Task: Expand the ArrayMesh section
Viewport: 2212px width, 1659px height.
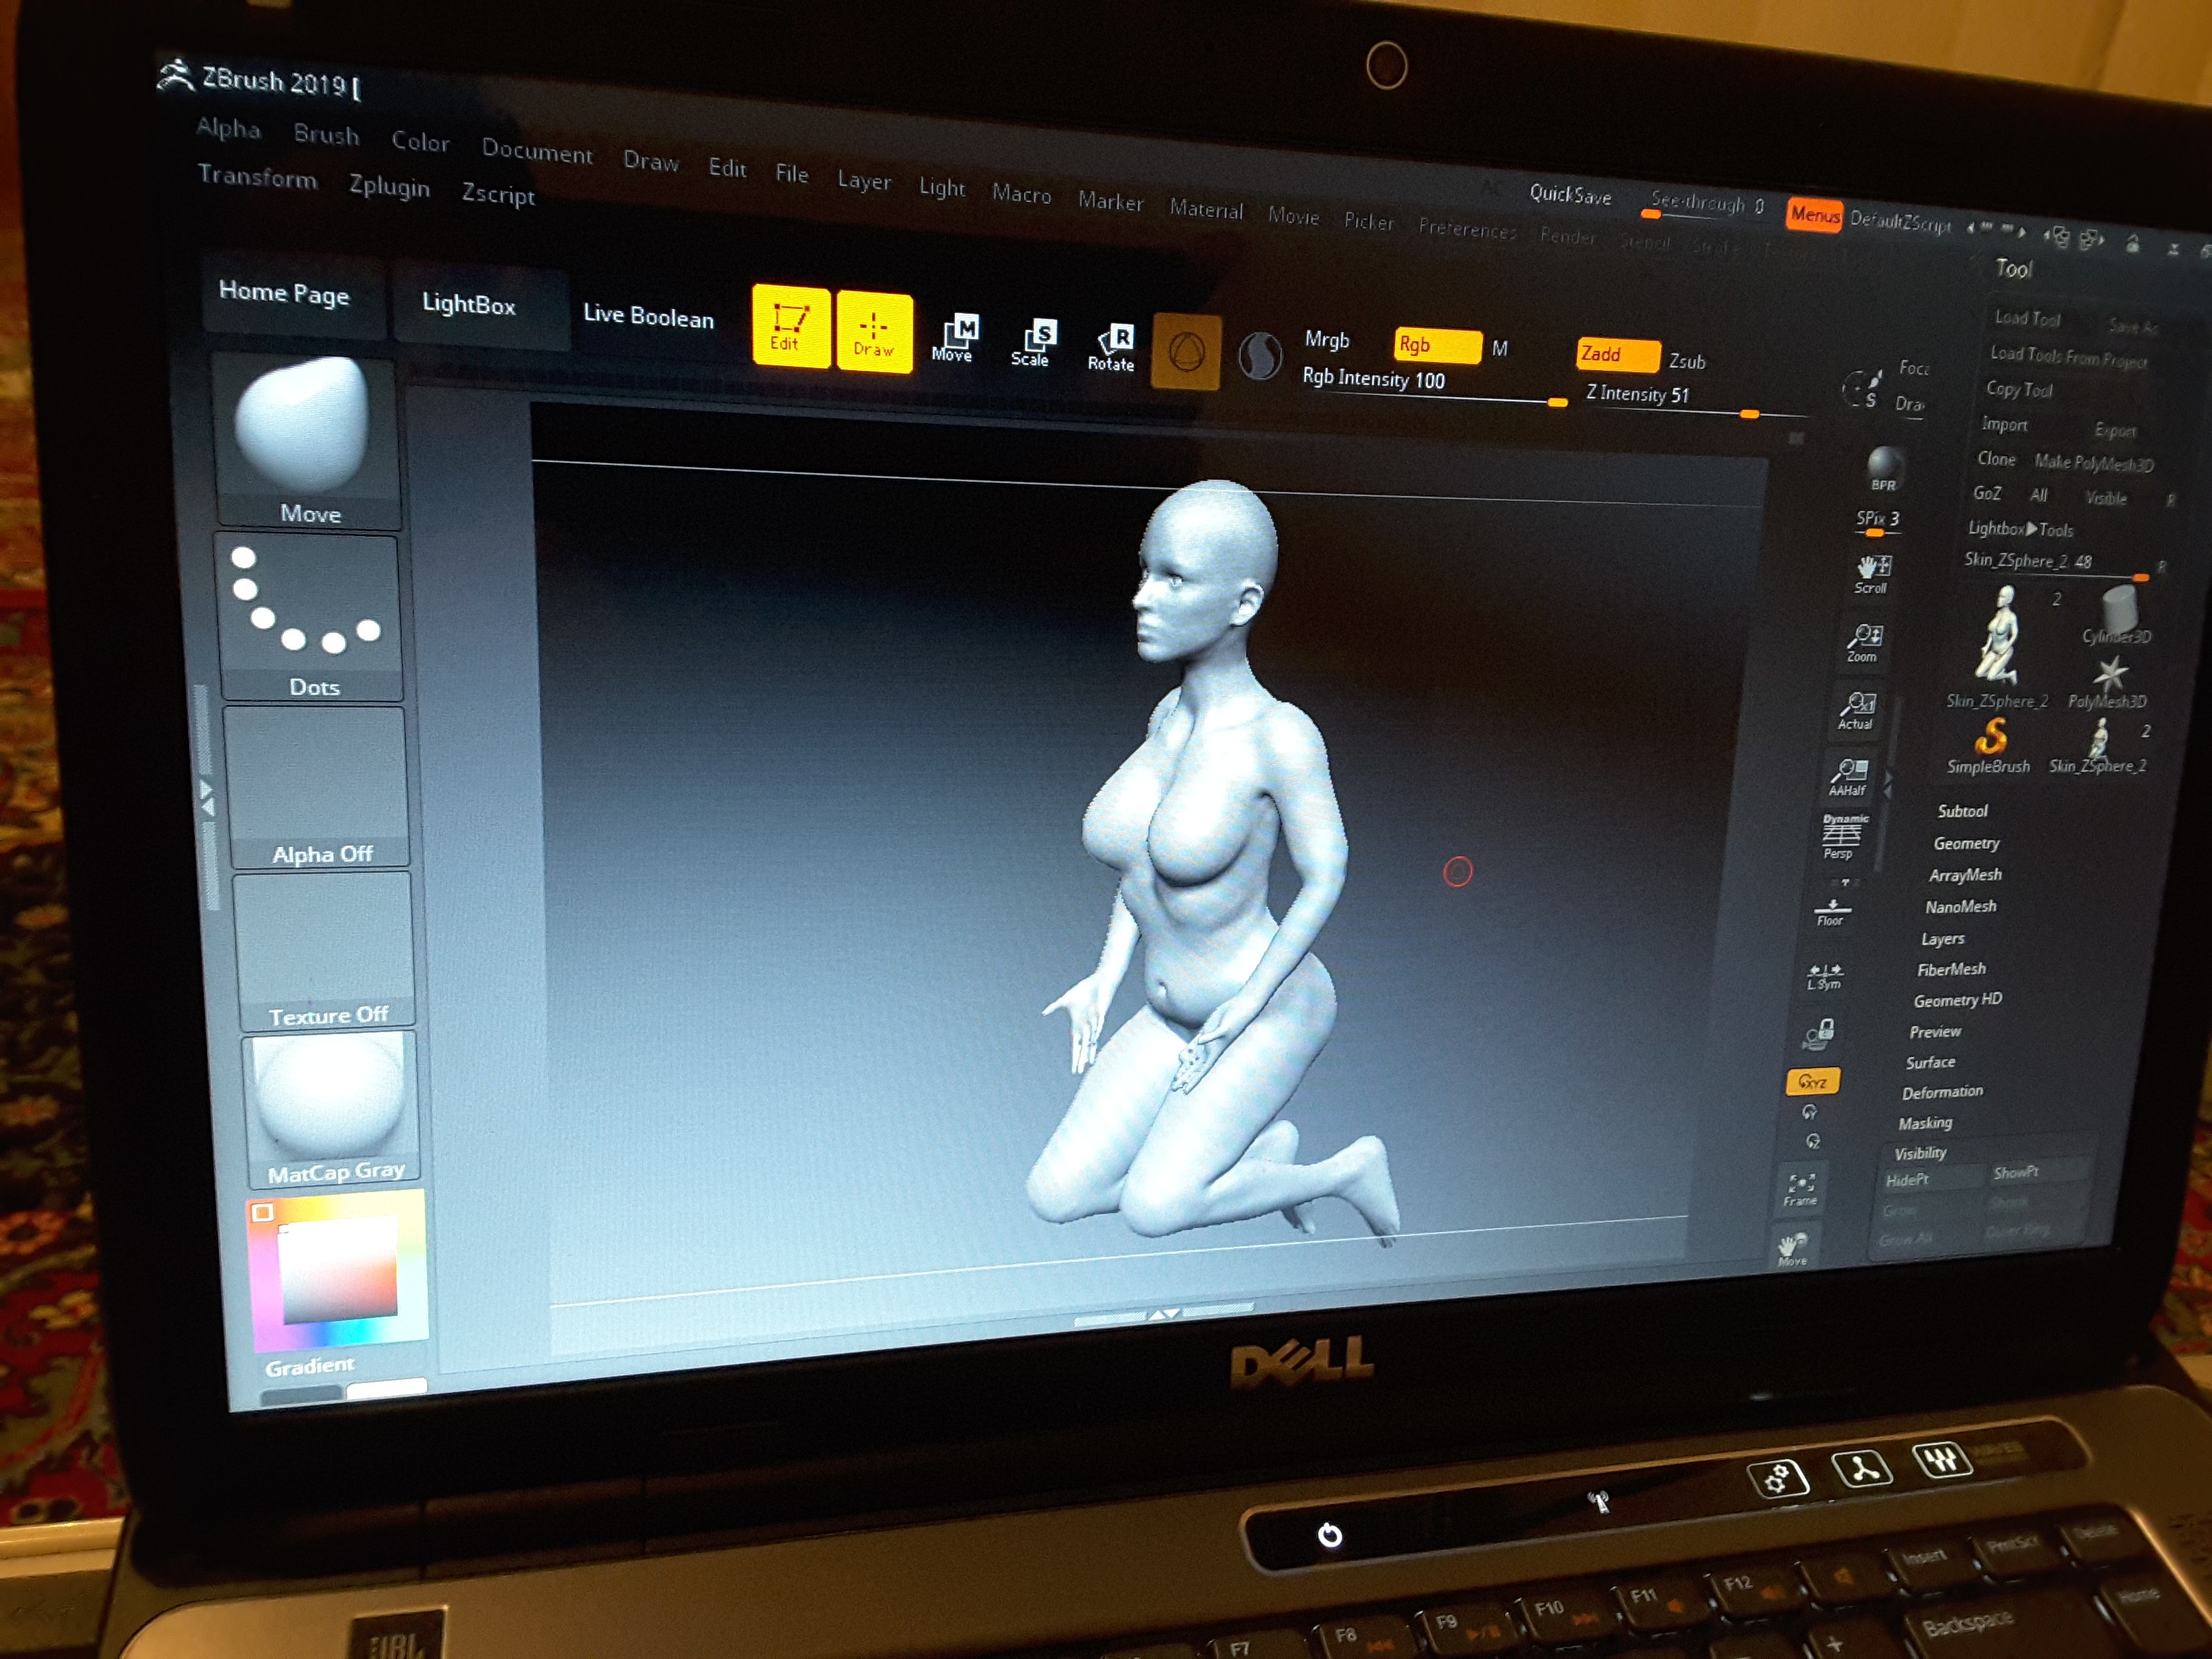Action: (x=1965, y=875)
